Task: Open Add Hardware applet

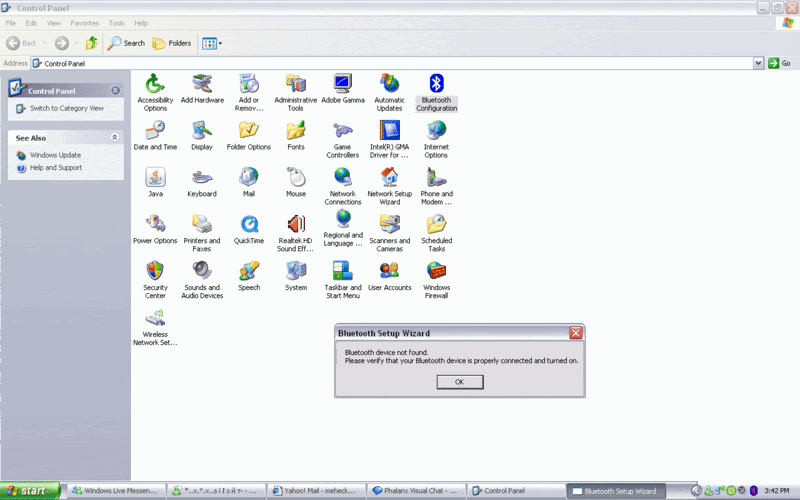Action: (202, 89)
